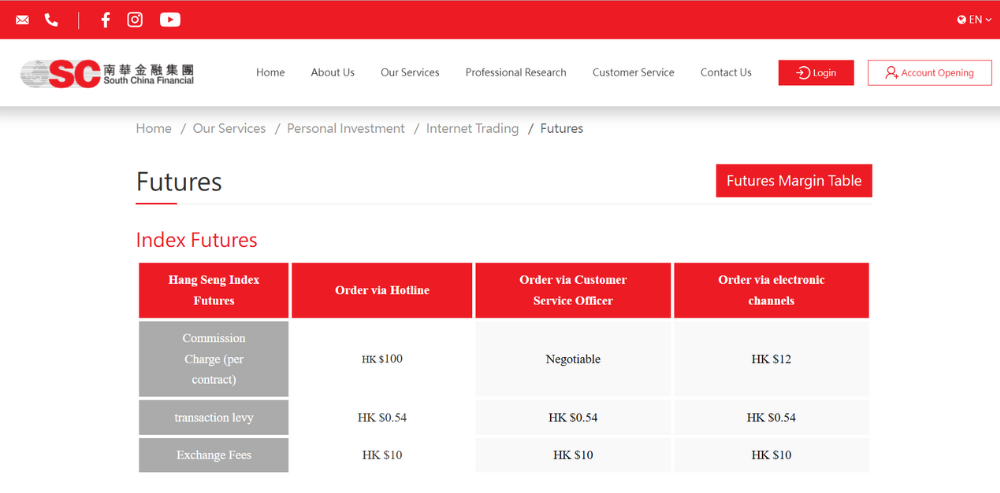Viewport: 1000px width, 493px height.
Task: Open the Contact Us page
Action: (x=725, y=73)
